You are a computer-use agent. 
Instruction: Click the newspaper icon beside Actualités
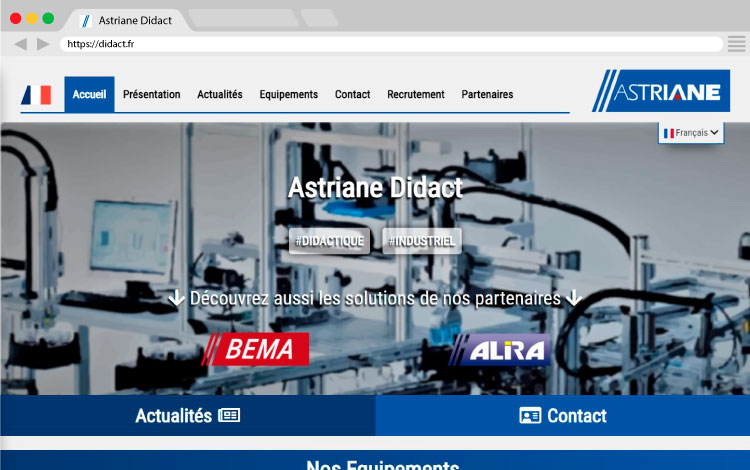point(229,416)
